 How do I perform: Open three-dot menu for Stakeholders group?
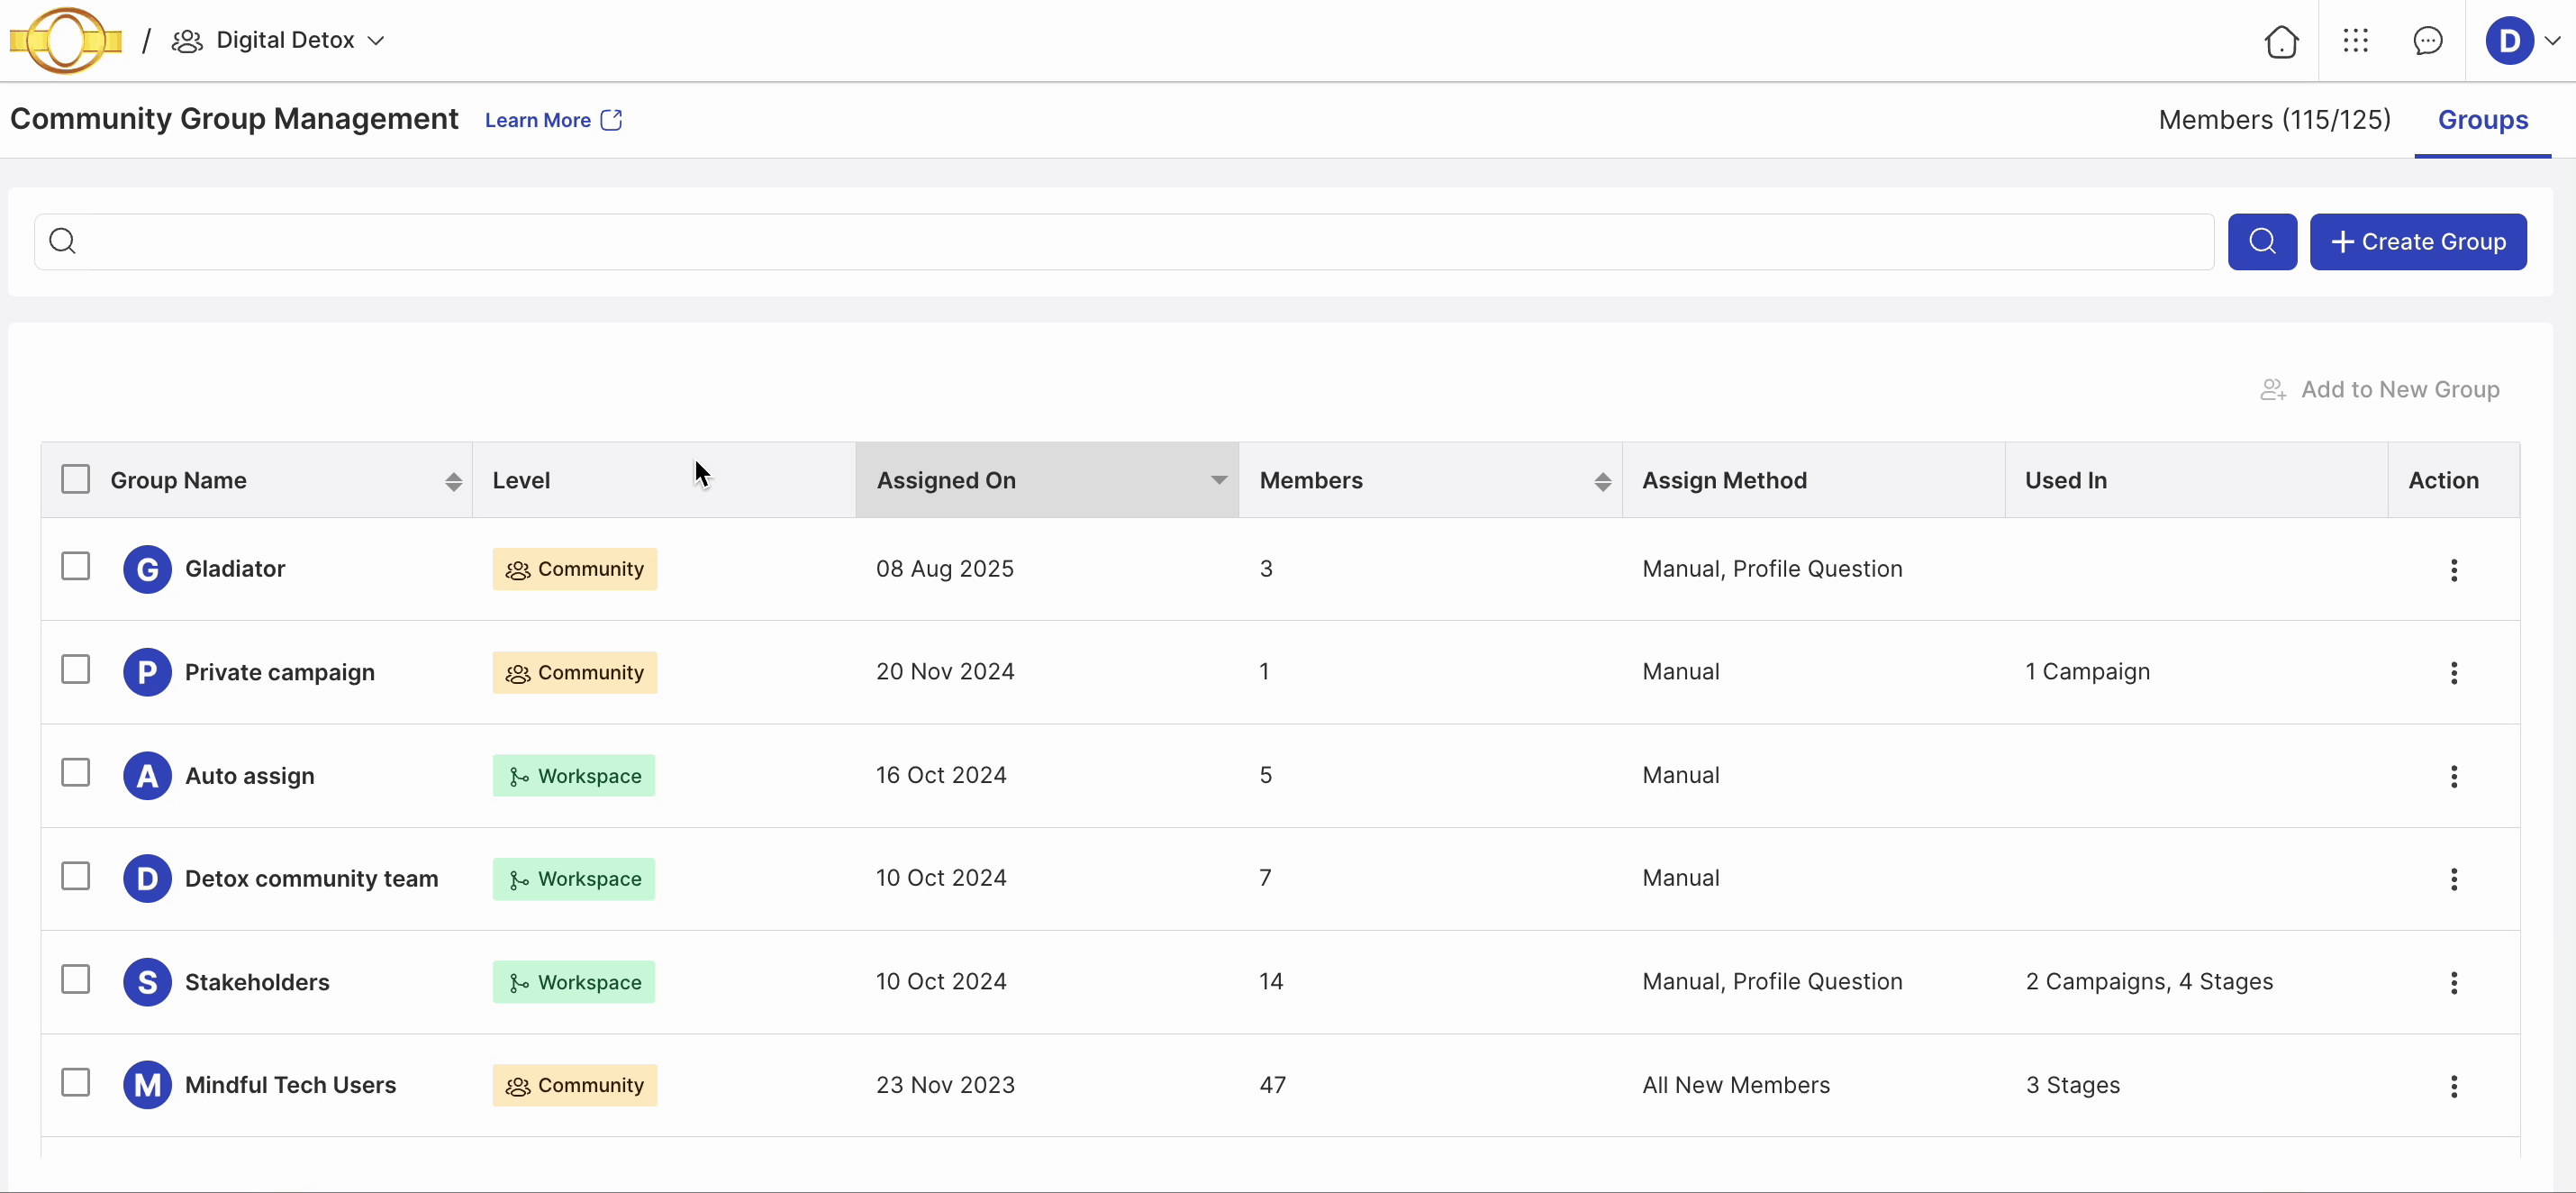tap(2453, 983)
